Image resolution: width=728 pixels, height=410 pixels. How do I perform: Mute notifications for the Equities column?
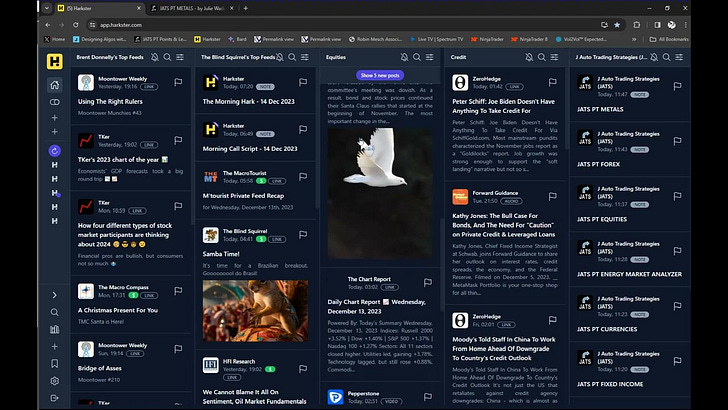(404, 57)
